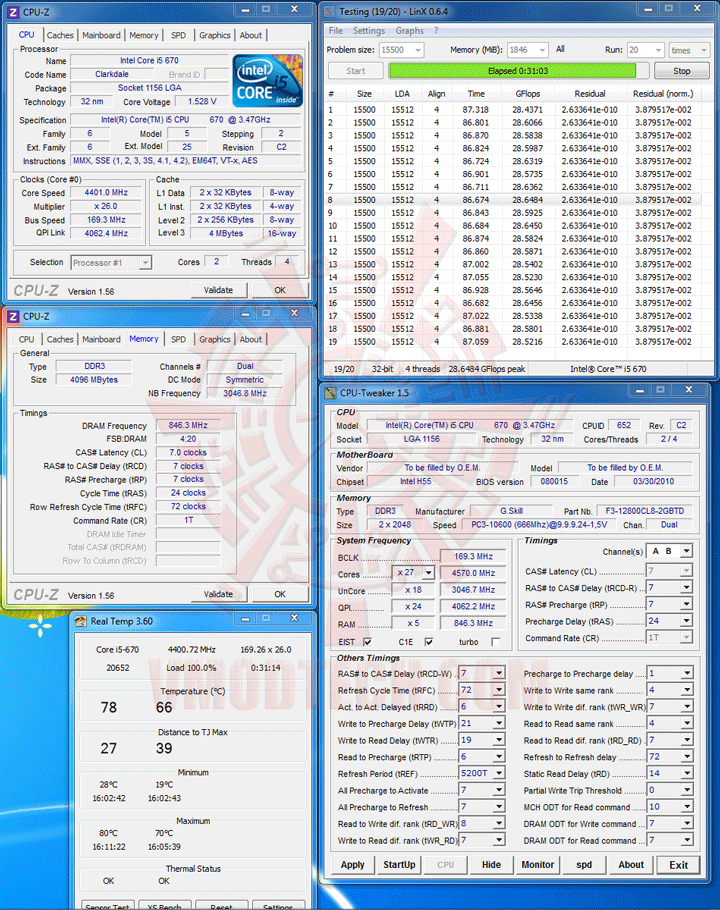Screen dimensions: 720x910
Task: Switch to Caches tab in top CPU-Z window
Action: click(60, 35)
